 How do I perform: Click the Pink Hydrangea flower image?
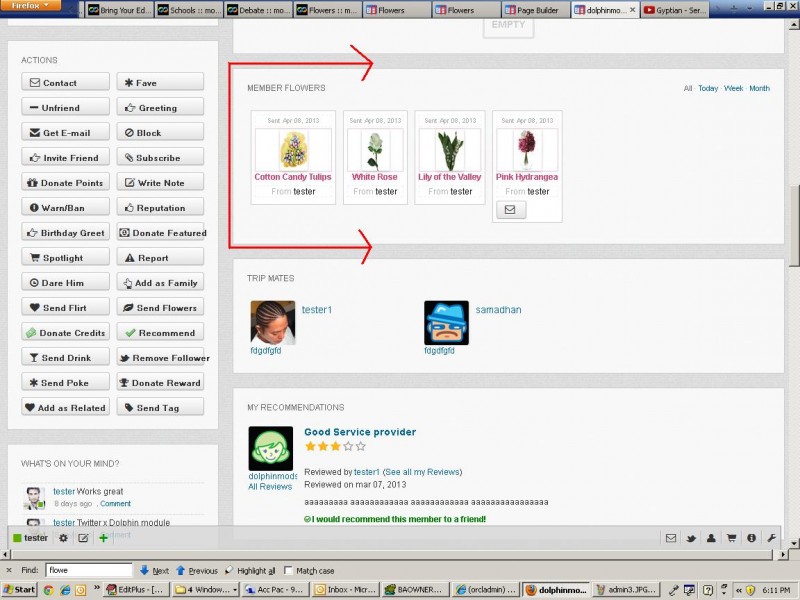tap(527, 149)
